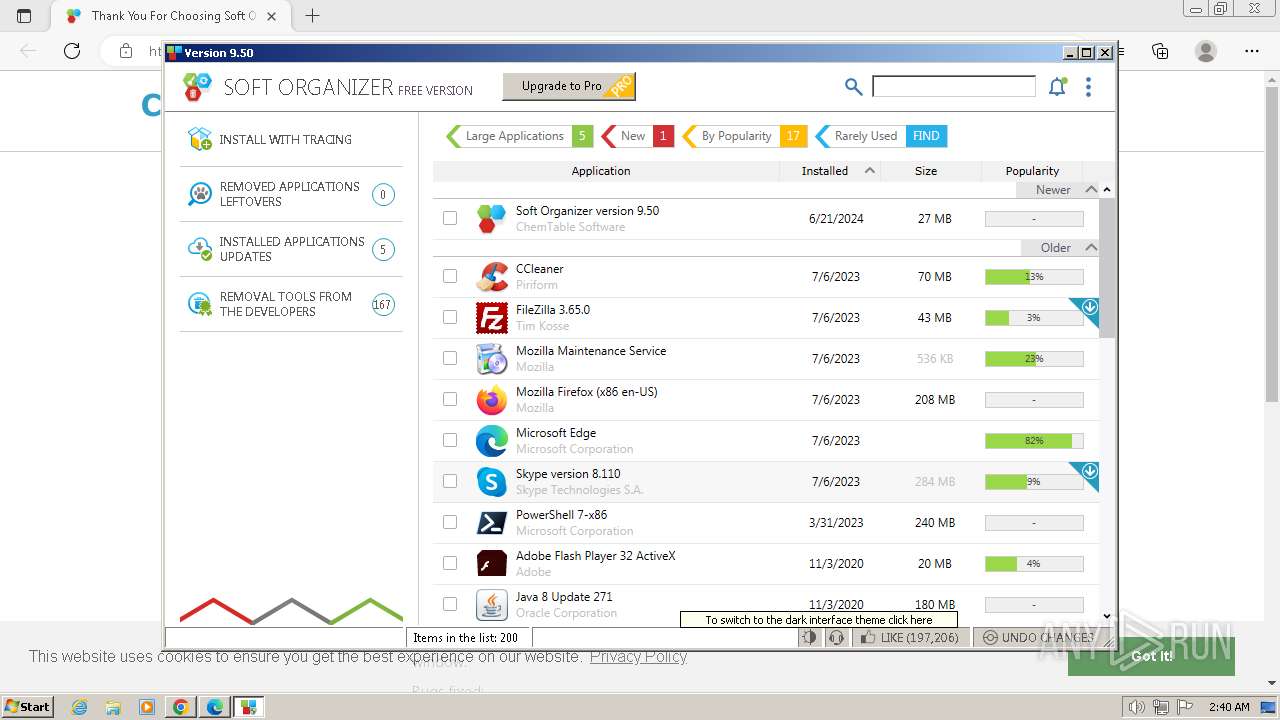
Task: Click the Install with Tracing icon
Action: pos(200,139)
